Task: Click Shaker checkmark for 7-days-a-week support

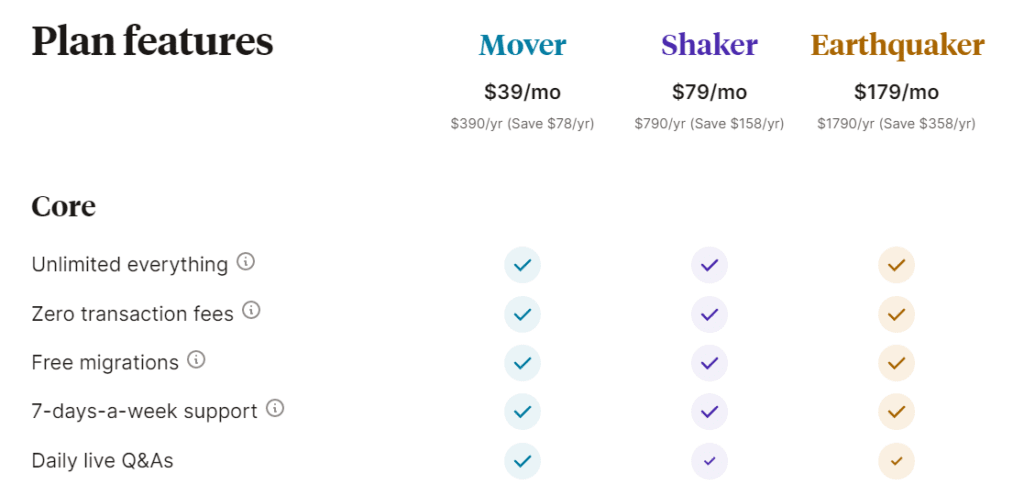Action: (x=709, y=412)
